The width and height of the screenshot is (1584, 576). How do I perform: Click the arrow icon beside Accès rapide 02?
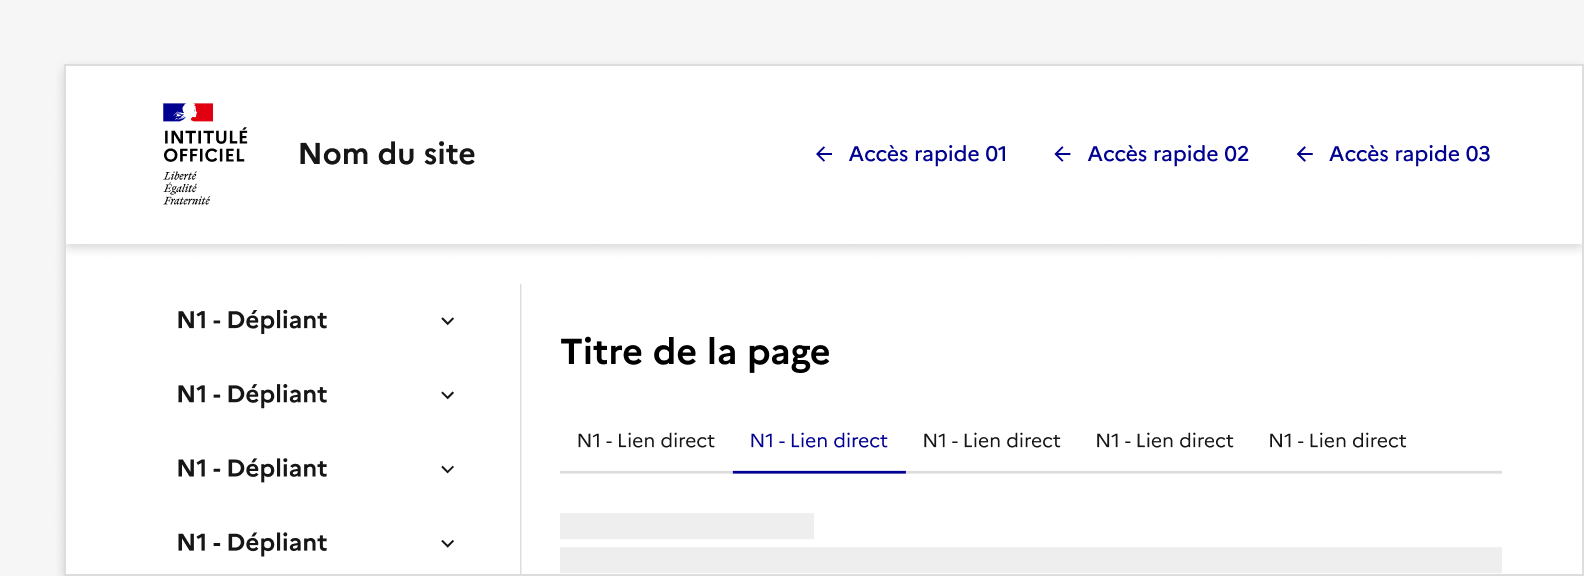pyautogui.click(x=1062, y=154)
